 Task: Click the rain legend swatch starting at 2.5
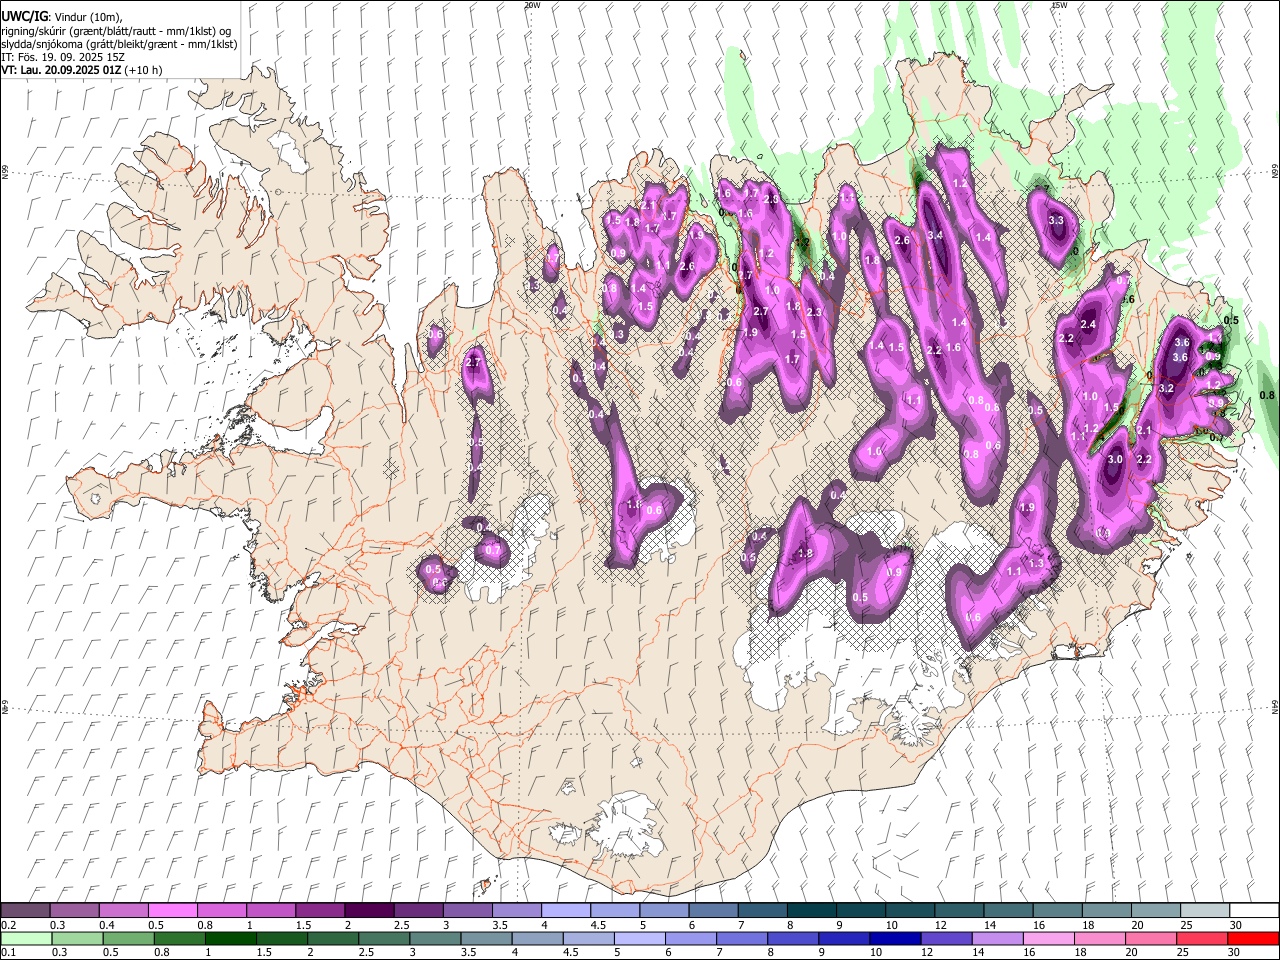pos(384,938)
